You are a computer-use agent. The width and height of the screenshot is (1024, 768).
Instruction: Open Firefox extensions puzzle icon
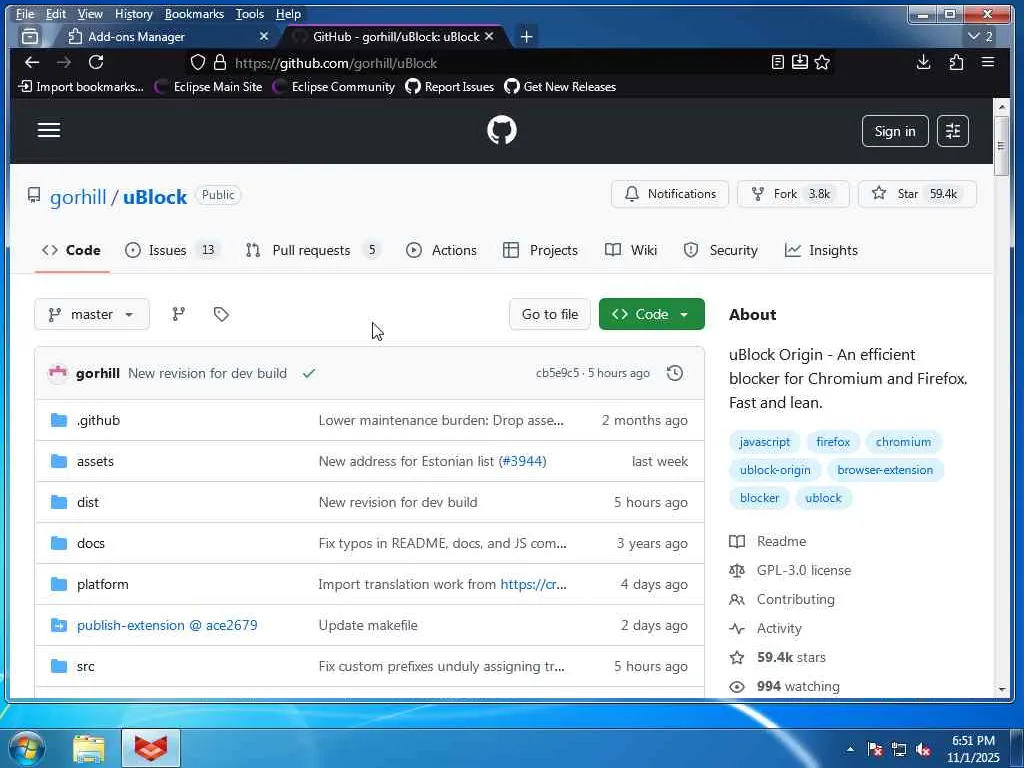[956, 62]
